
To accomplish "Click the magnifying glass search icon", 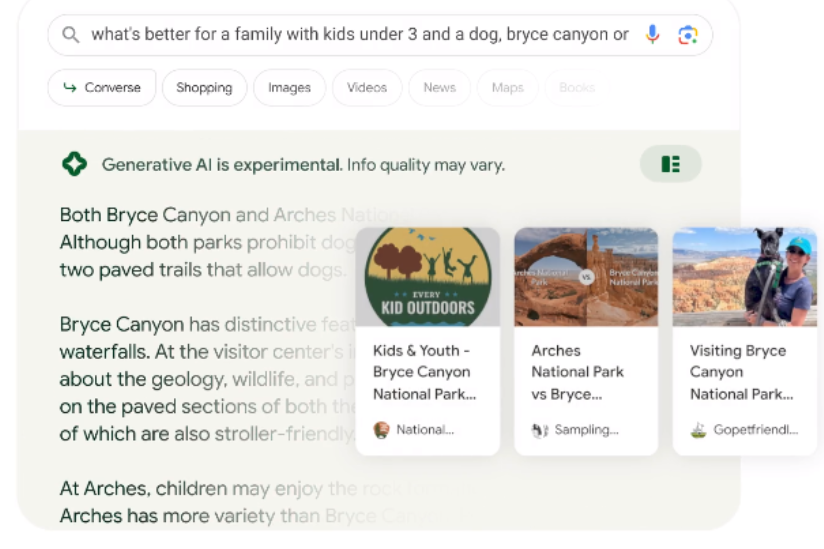I will pyautogui.click(x=70, y=35).
